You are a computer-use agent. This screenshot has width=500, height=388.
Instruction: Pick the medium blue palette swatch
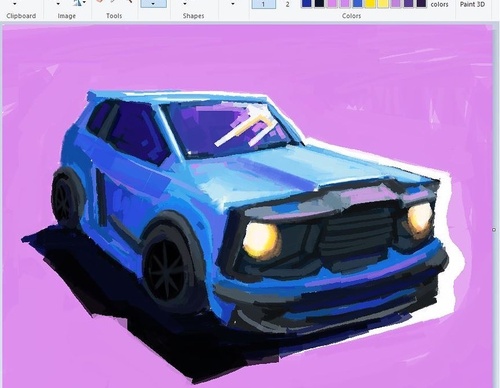point(357,3)
